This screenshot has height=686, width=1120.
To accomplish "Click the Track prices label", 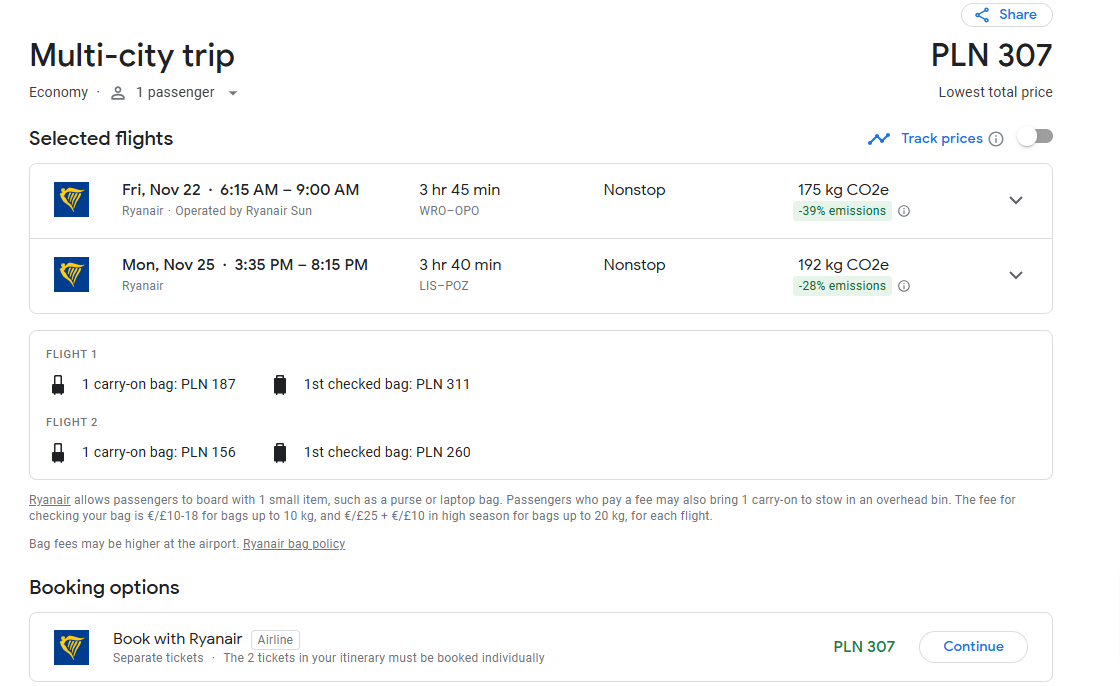I will [941, 139].
